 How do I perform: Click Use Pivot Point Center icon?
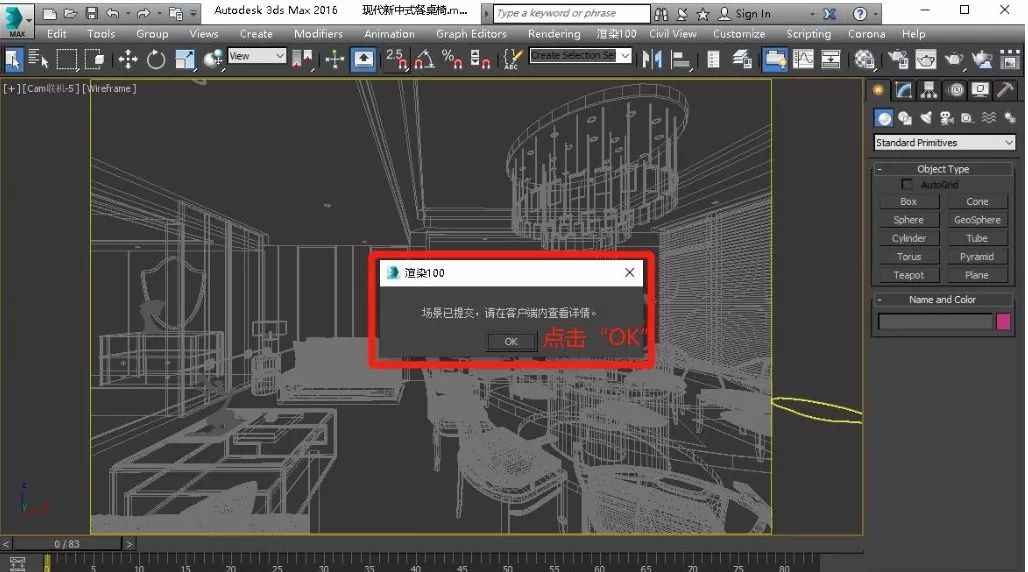(302, 60)
